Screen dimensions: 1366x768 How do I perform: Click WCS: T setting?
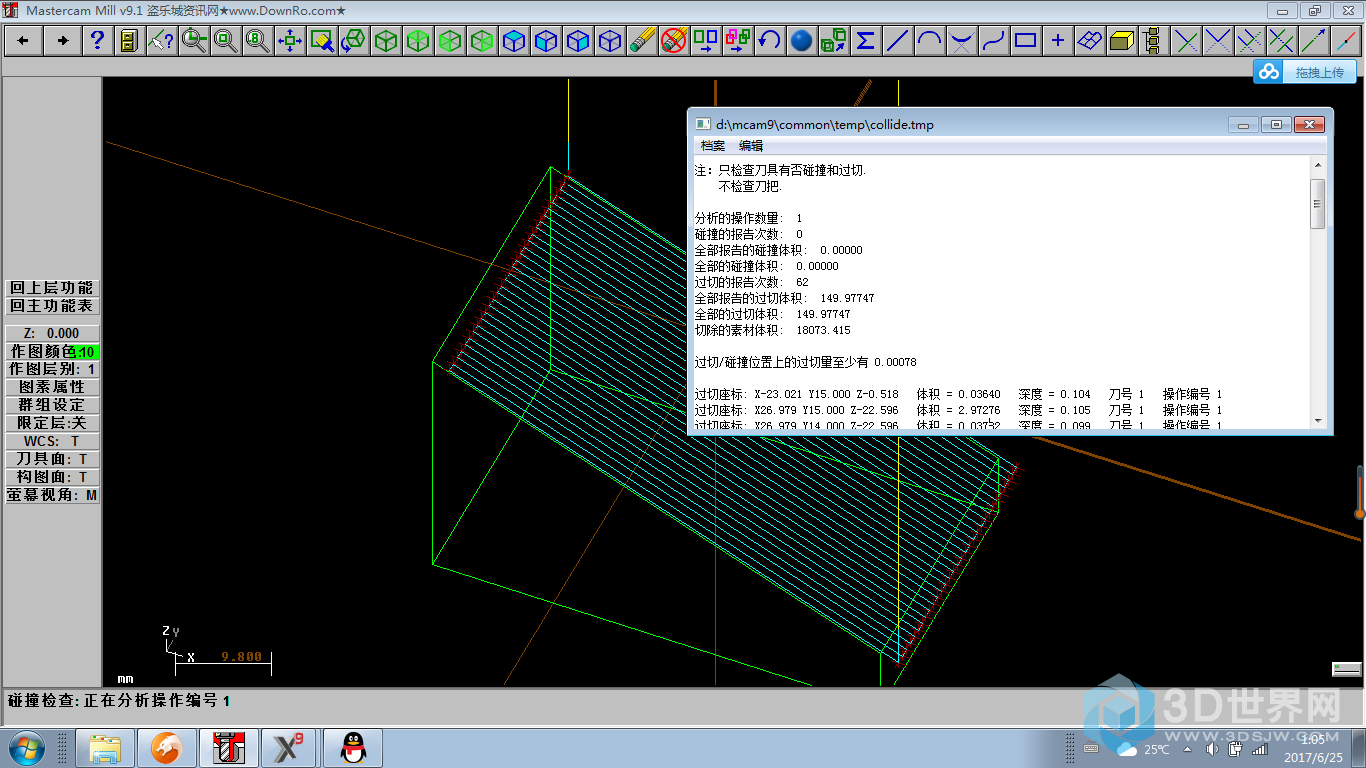point(52,441)
